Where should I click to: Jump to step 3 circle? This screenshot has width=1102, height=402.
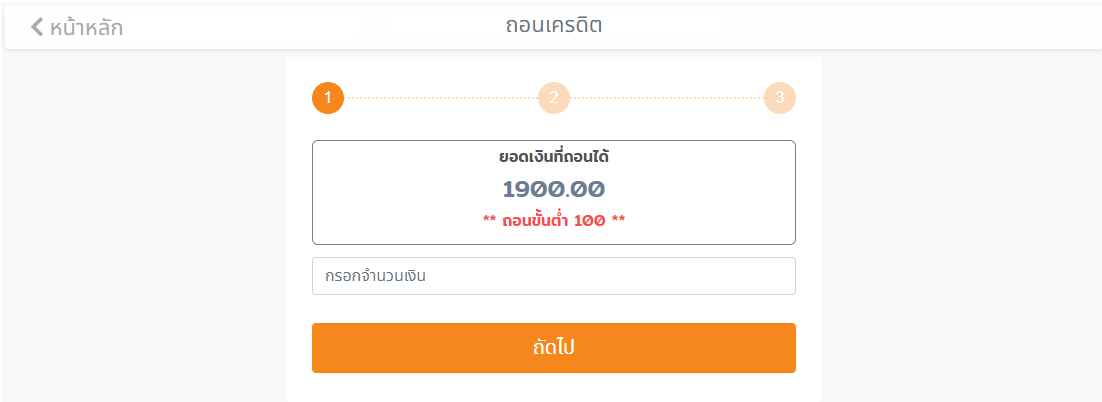780,98
